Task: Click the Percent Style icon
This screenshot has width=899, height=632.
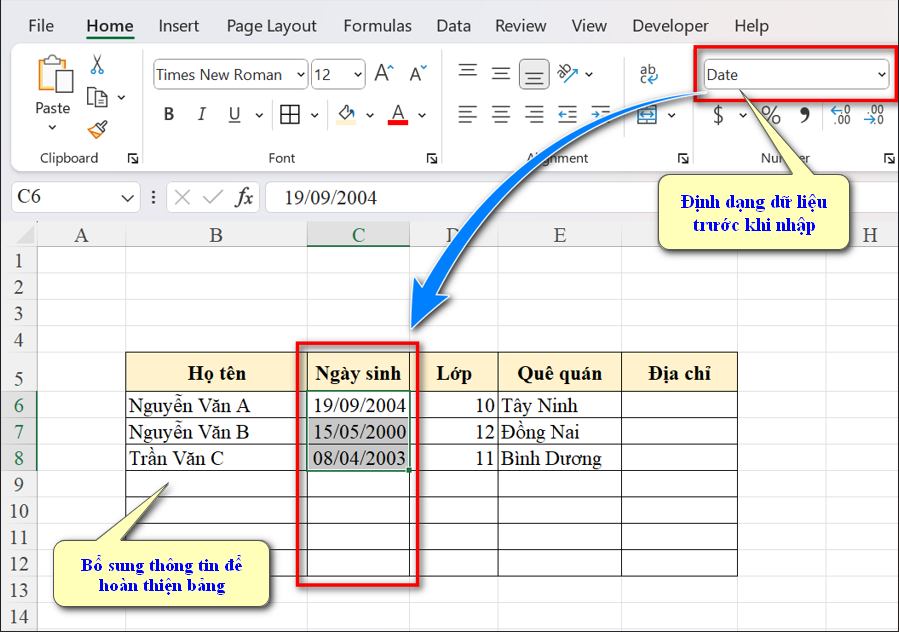Action: tap(771, 115)
